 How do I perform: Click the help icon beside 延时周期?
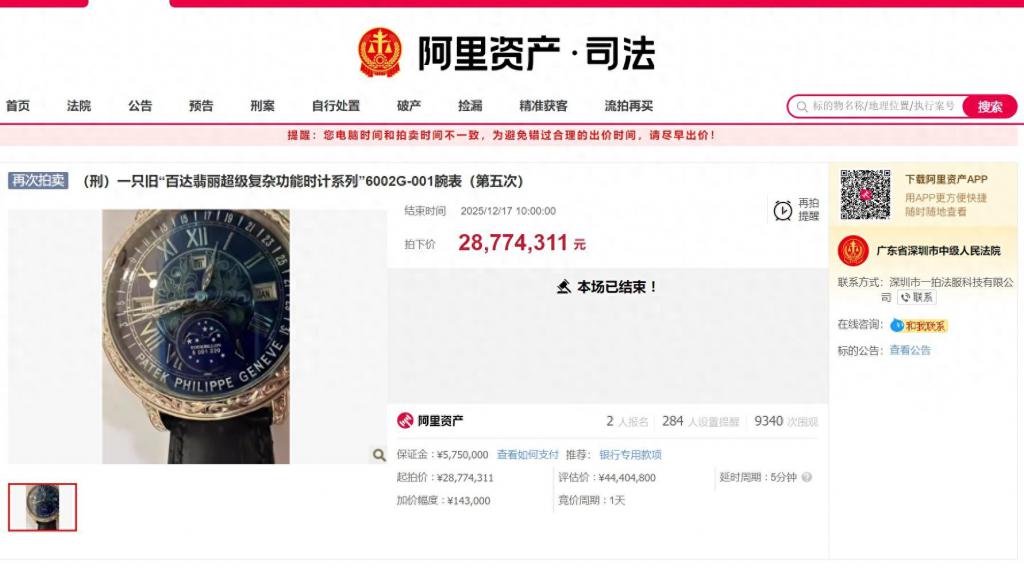pyautogui.click(x=807, y=477)
